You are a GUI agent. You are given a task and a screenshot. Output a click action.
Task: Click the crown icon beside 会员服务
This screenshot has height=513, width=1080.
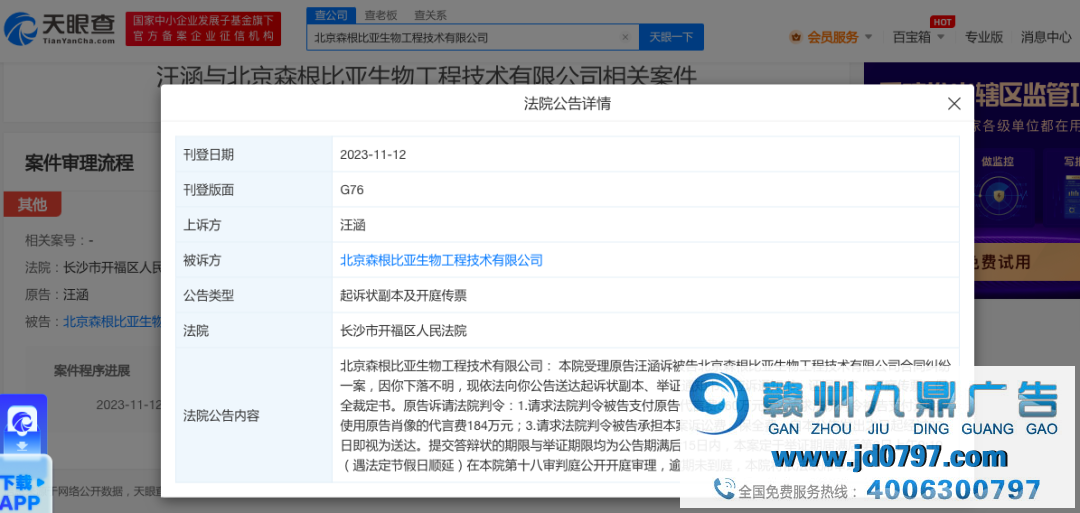coord(797,37)
